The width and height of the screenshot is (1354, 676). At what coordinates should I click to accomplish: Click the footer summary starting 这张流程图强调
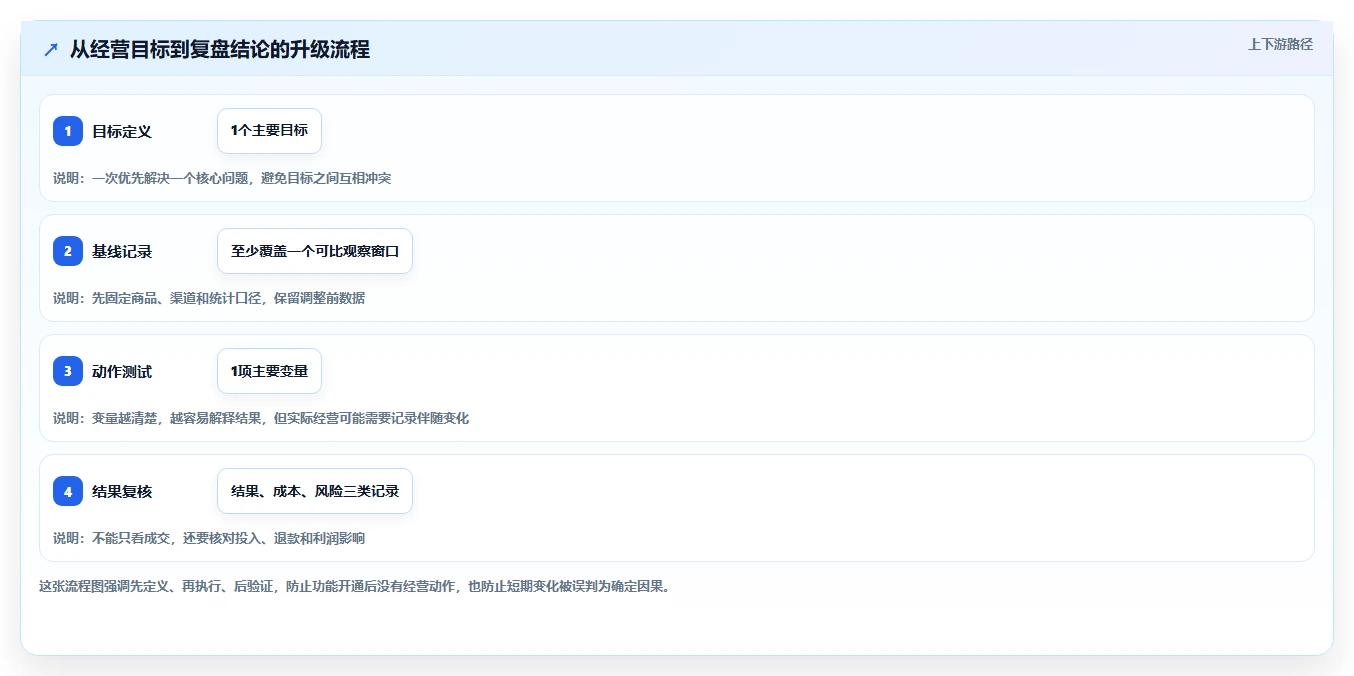point(354,586)
